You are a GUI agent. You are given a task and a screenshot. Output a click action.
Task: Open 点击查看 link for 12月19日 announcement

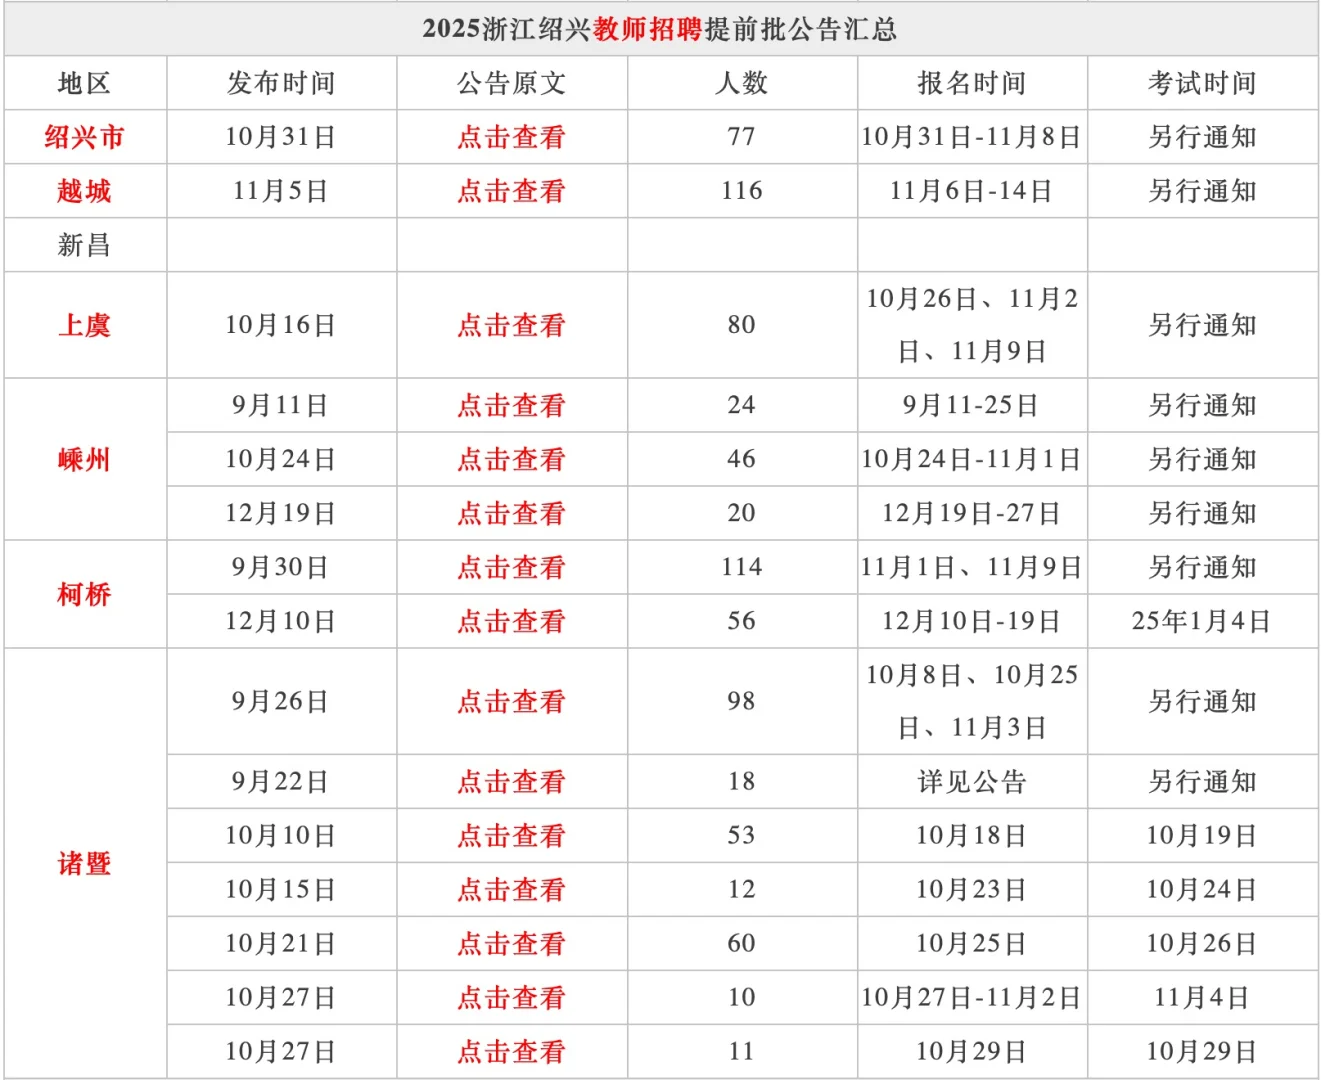click(511, 513)
